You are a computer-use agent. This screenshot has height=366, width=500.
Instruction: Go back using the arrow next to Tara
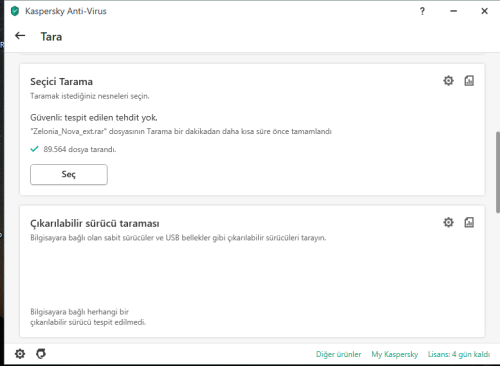coord(20,36)
